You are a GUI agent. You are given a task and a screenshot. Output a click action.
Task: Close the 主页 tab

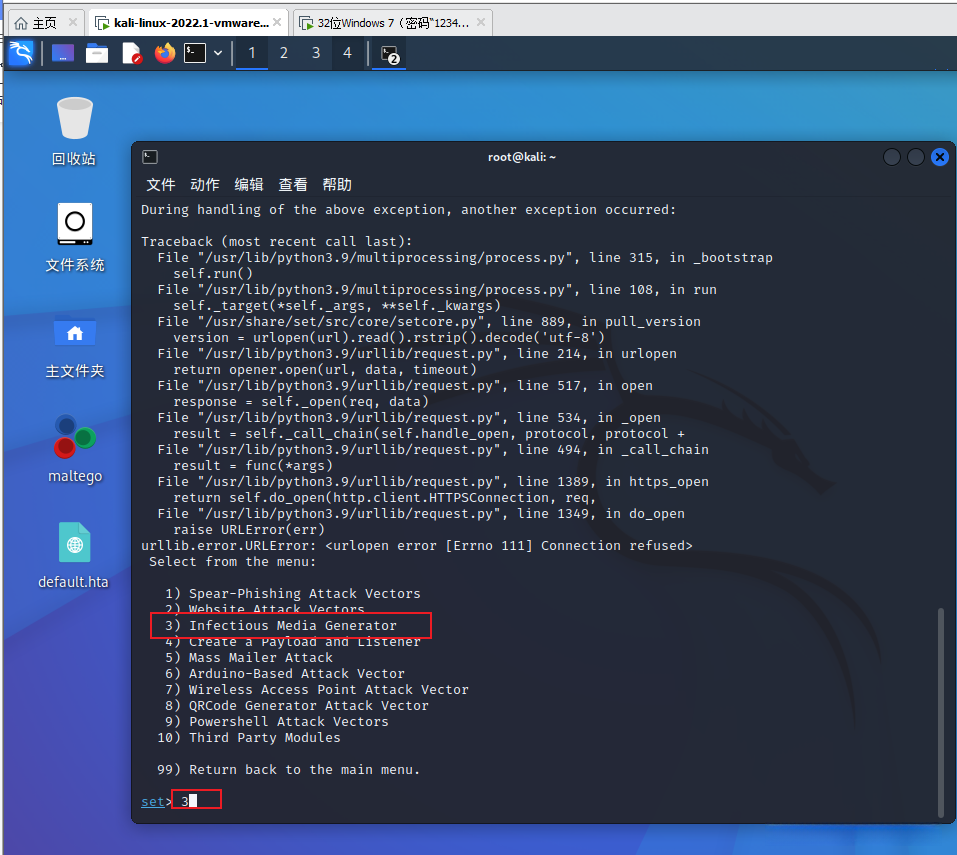pyautogui.click(x=73, y=23)
